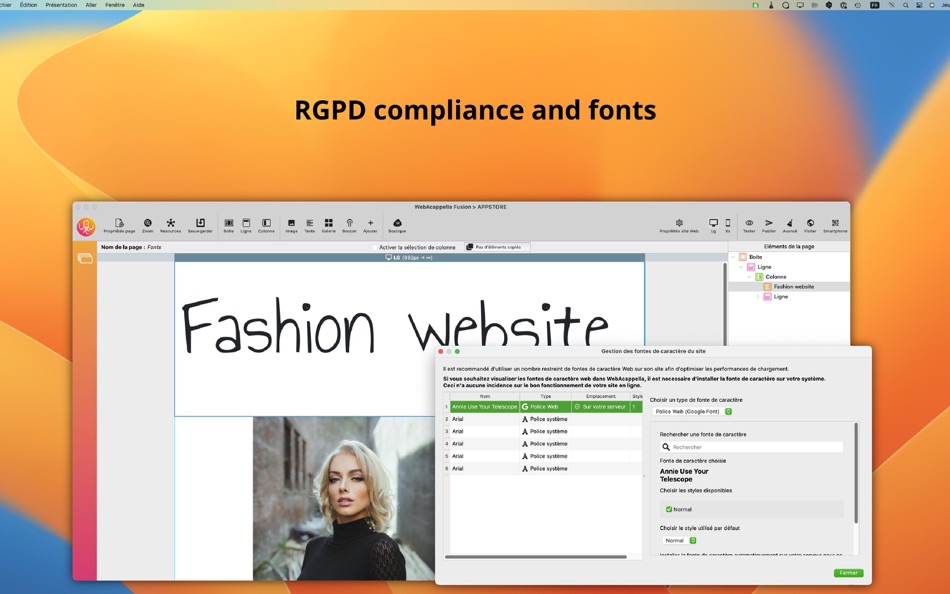Select the Annie Use Your Telescope font row

(x=543, y=407)
